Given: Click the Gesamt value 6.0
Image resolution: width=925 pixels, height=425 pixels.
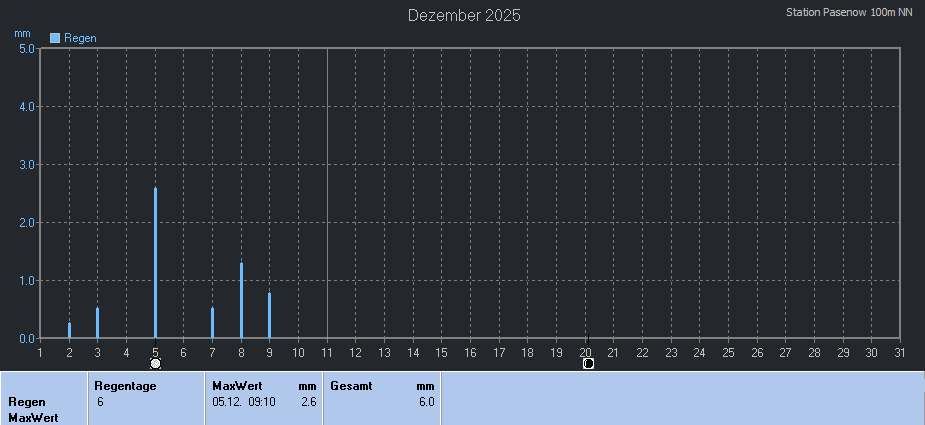Looking at the screenshot, I should 426,402.
